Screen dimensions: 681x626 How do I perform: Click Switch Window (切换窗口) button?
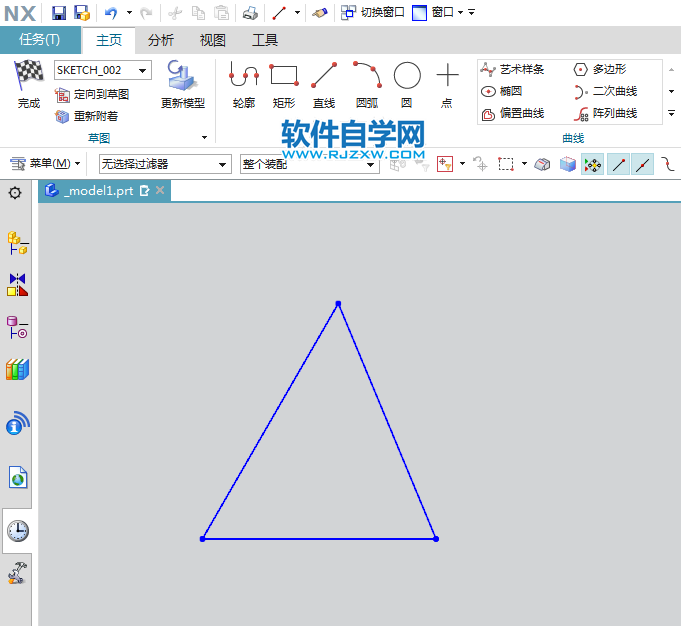tap(373, 13)
